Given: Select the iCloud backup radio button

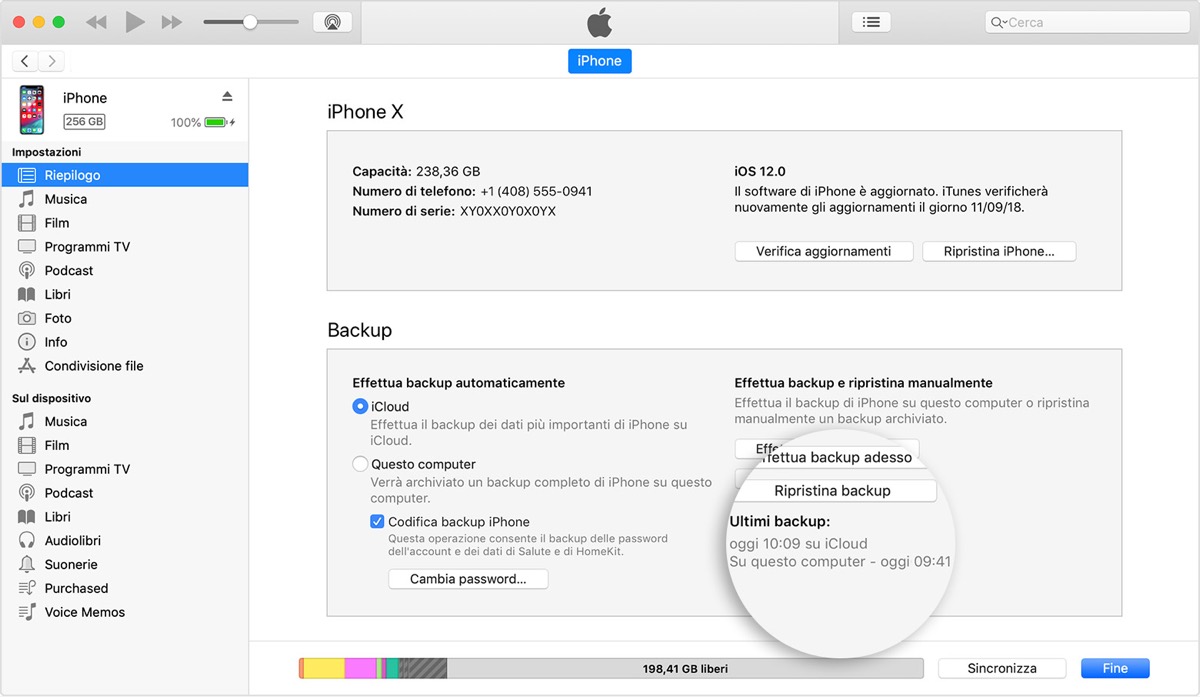Looking at the screenshot, I should 360,406.
